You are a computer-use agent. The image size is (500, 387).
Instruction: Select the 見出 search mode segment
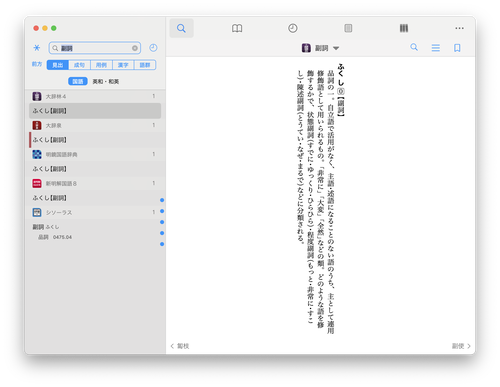tap(58, 65)
